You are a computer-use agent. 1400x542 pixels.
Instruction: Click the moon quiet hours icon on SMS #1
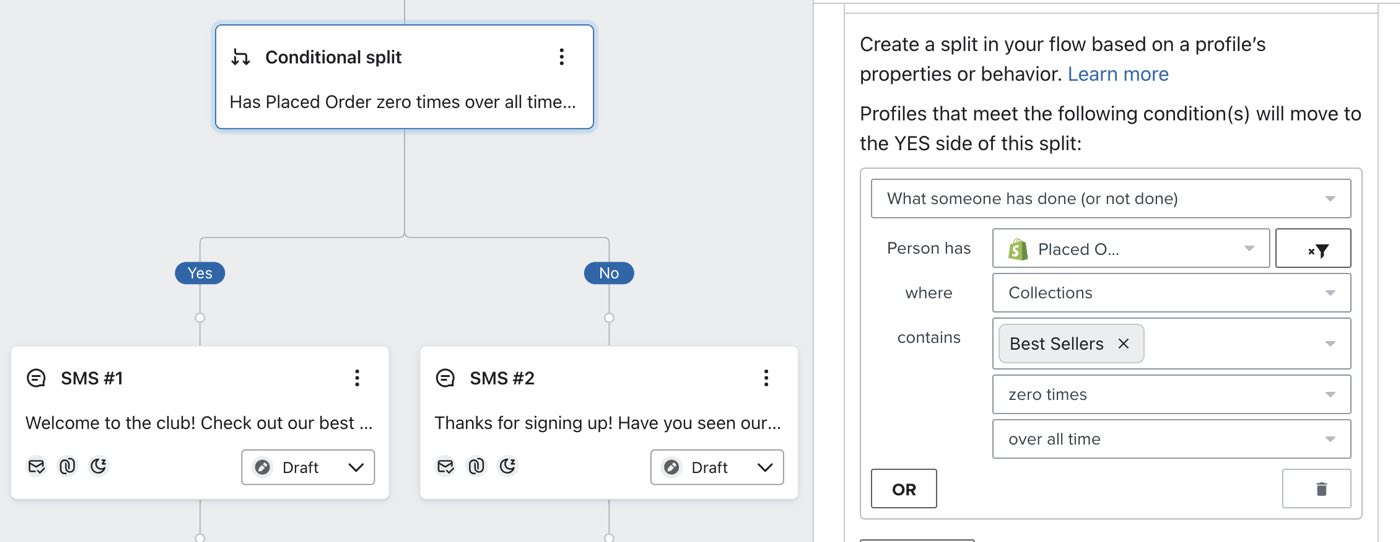(x=98, y=466)
